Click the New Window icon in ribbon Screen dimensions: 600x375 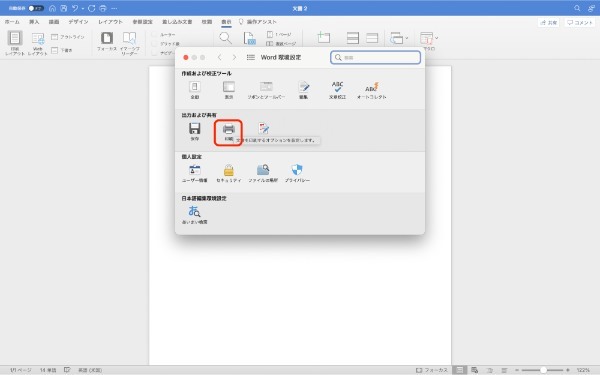[324, 38]
